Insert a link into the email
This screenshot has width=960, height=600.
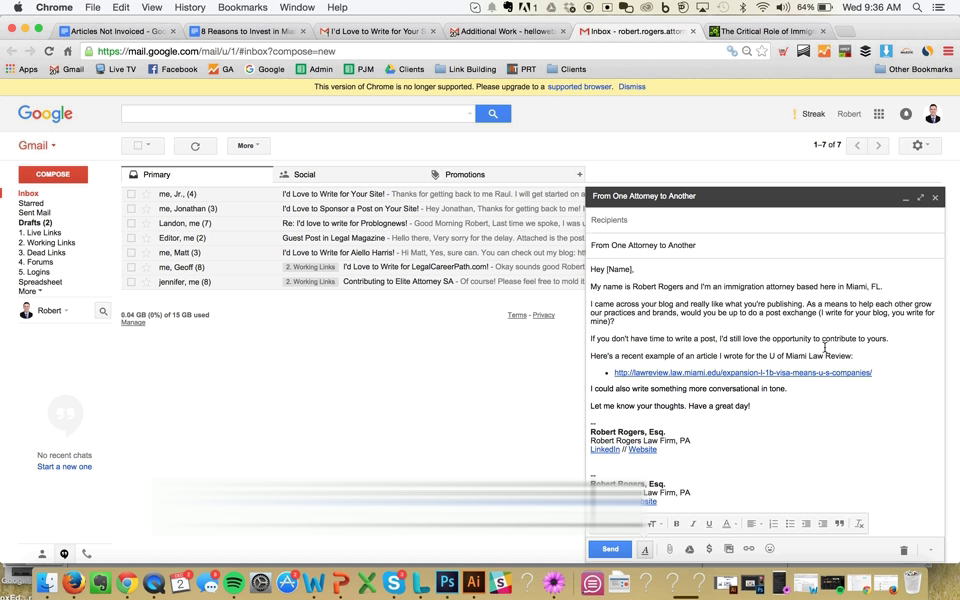coord(749,549)
